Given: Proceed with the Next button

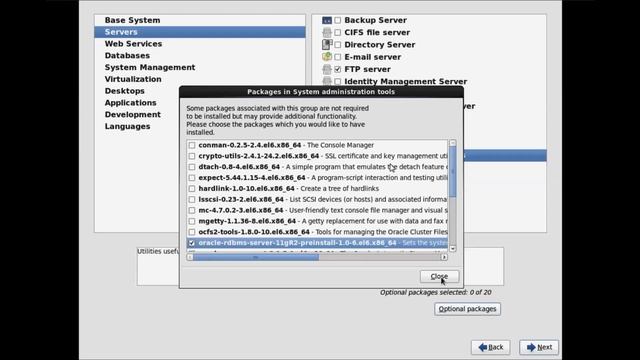Looking at the screenshot, I should (x=539, y=347).
